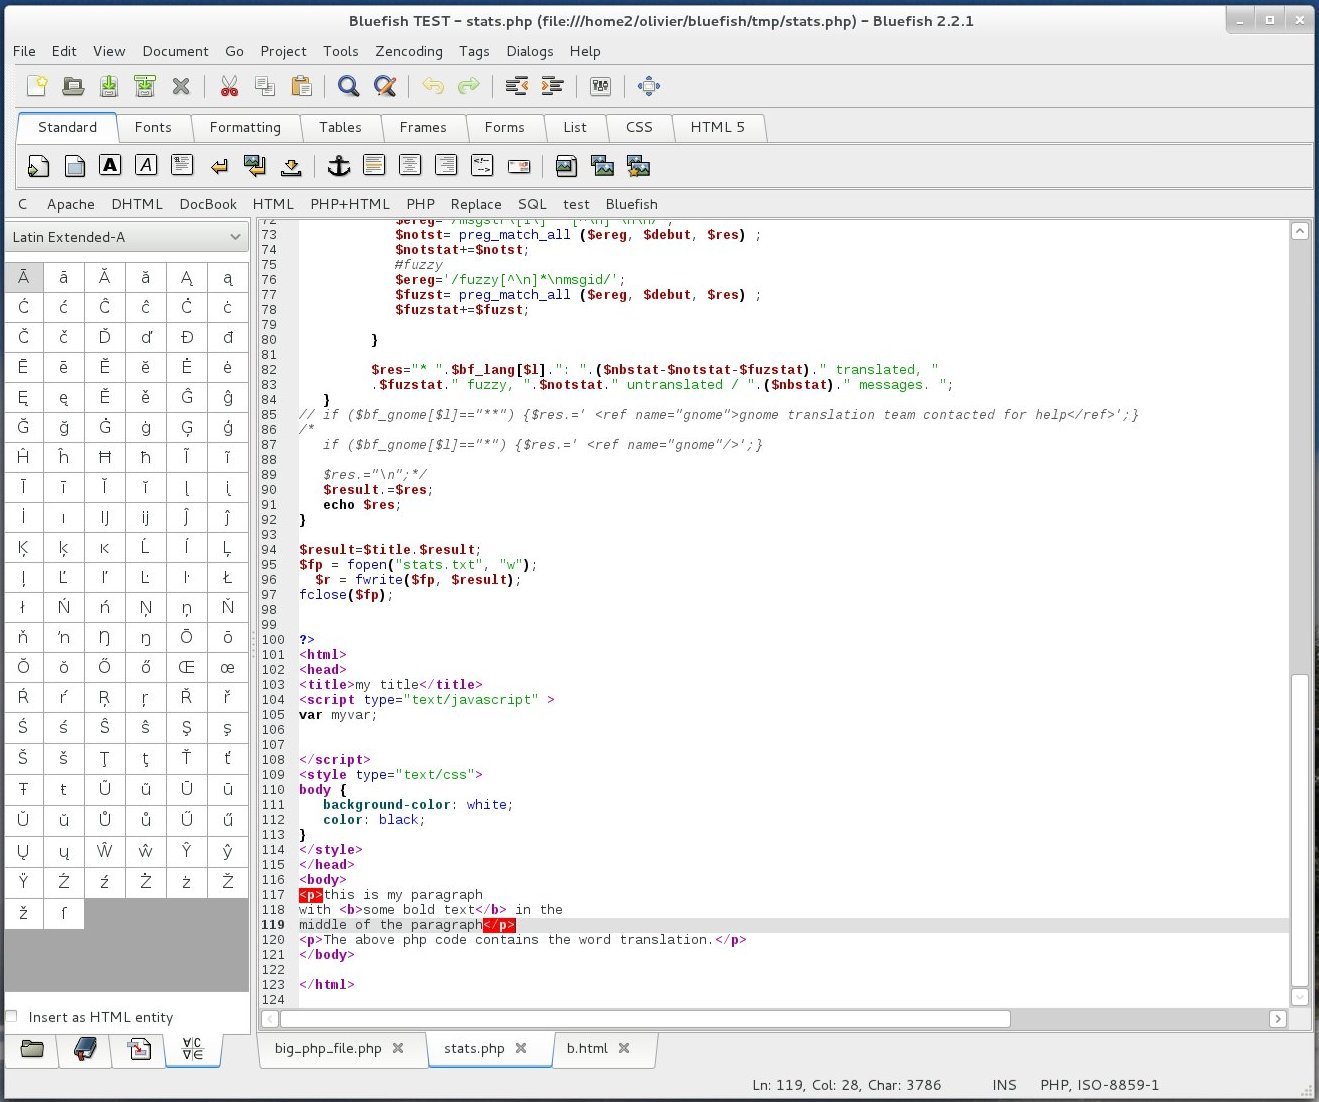Open the Latin Extended-A character set dropdown
Screen dimensions: 1319x1102
[x=126, y=237]
